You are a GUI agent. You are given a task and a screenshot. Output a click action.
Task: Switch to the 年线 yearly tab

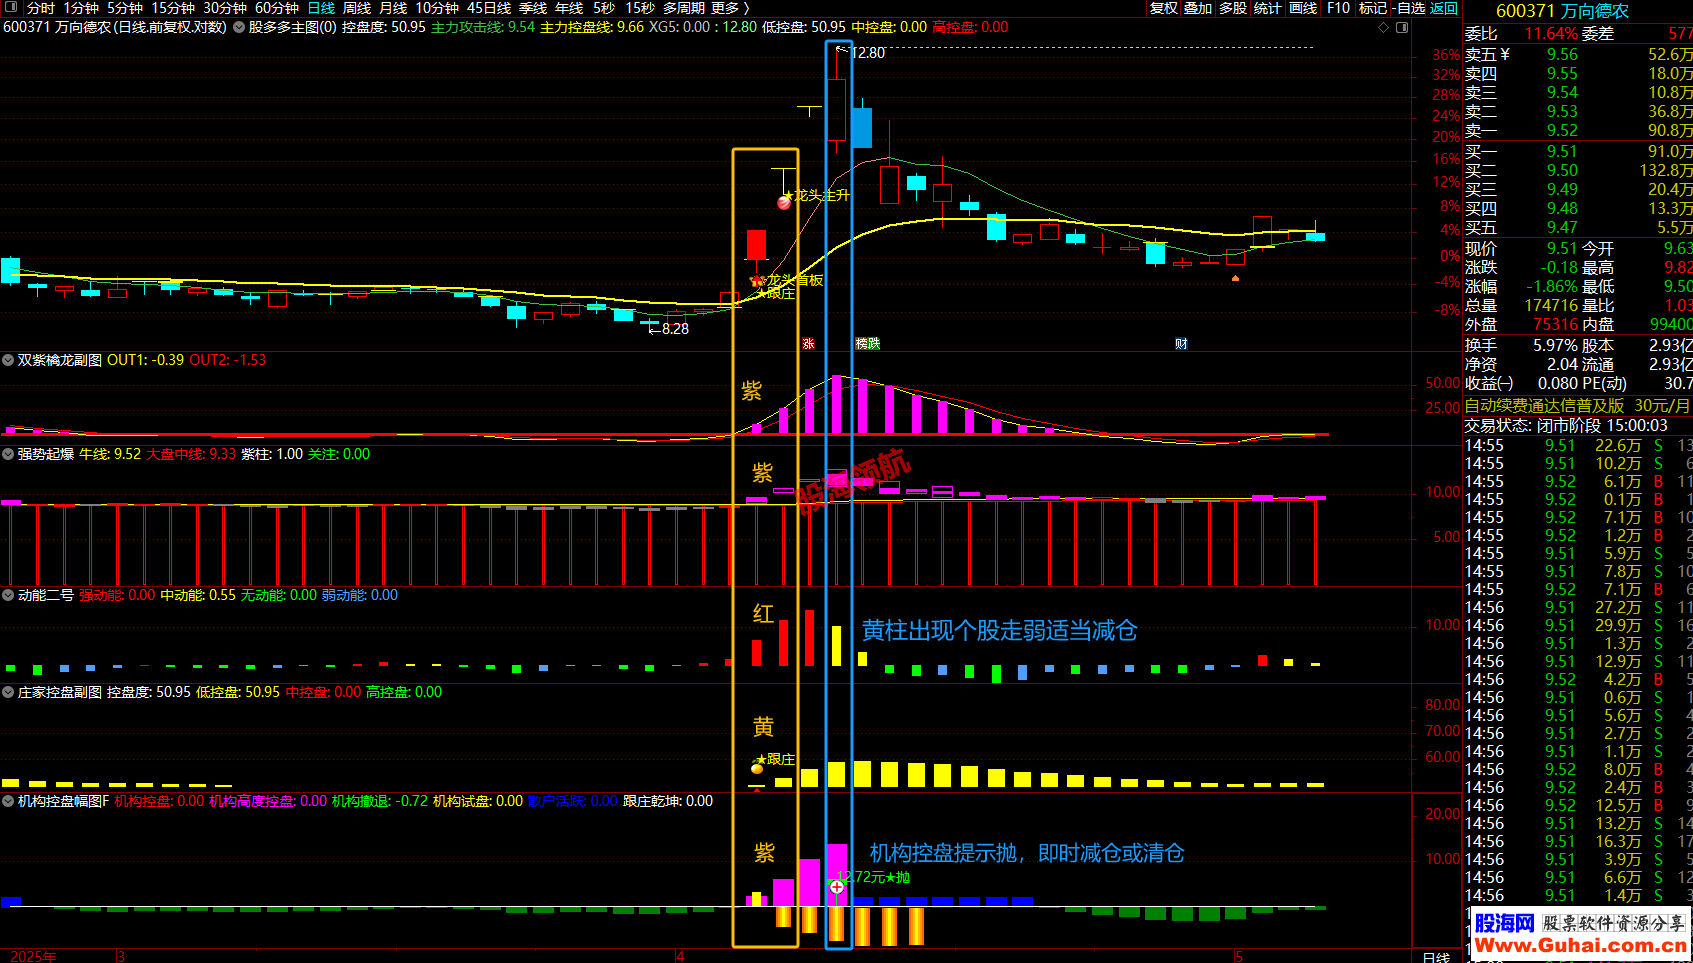pos(569,8)
